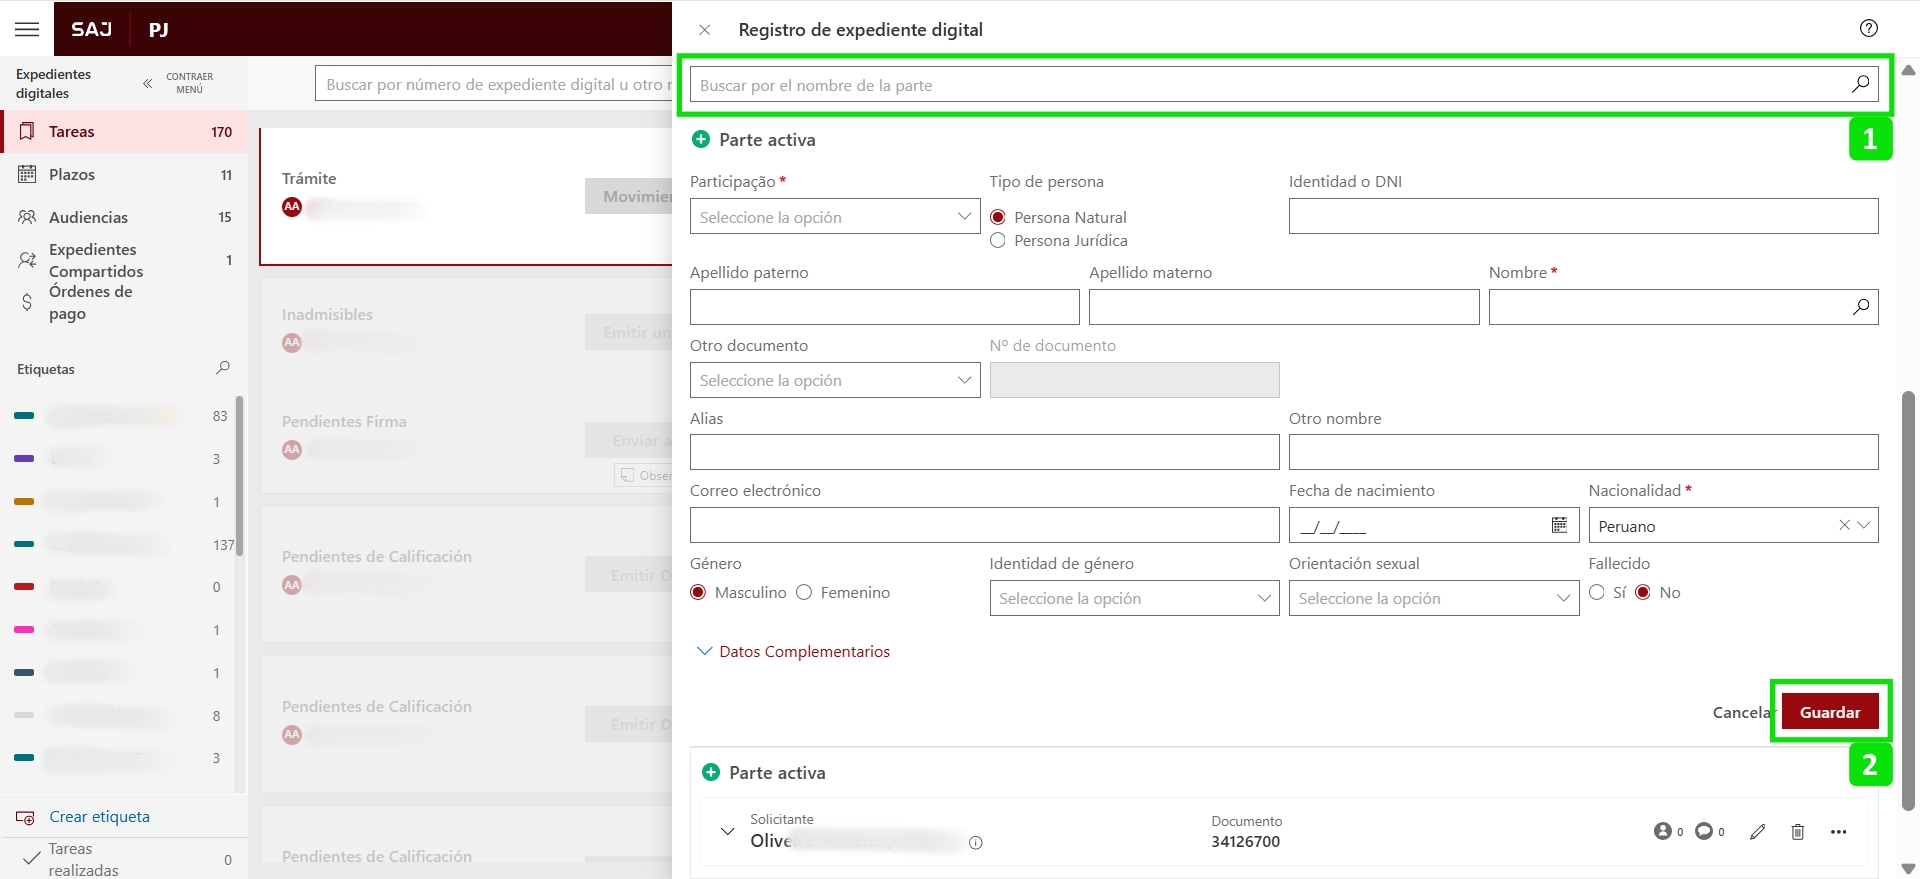Open the Participação dropdown
Screen dimensions: 1920x879
click(834, 217)
